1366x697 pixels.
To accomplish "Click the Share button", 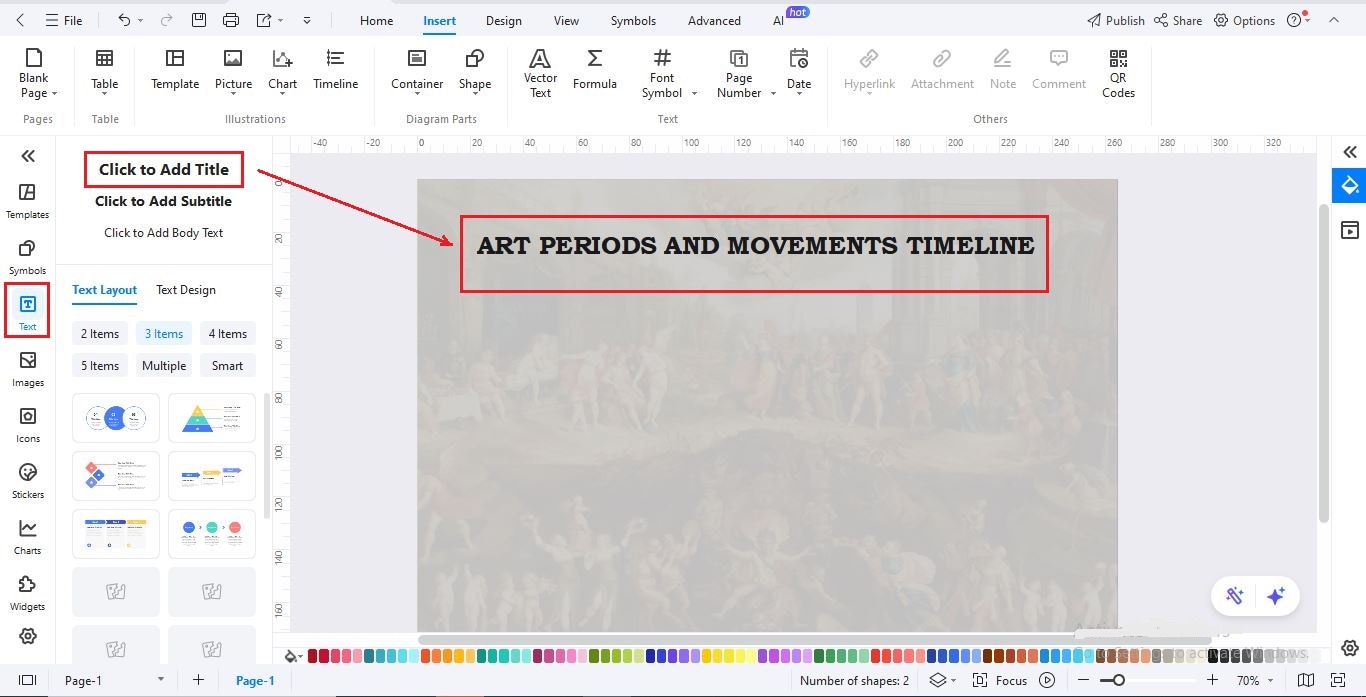I will [1178, 20].
